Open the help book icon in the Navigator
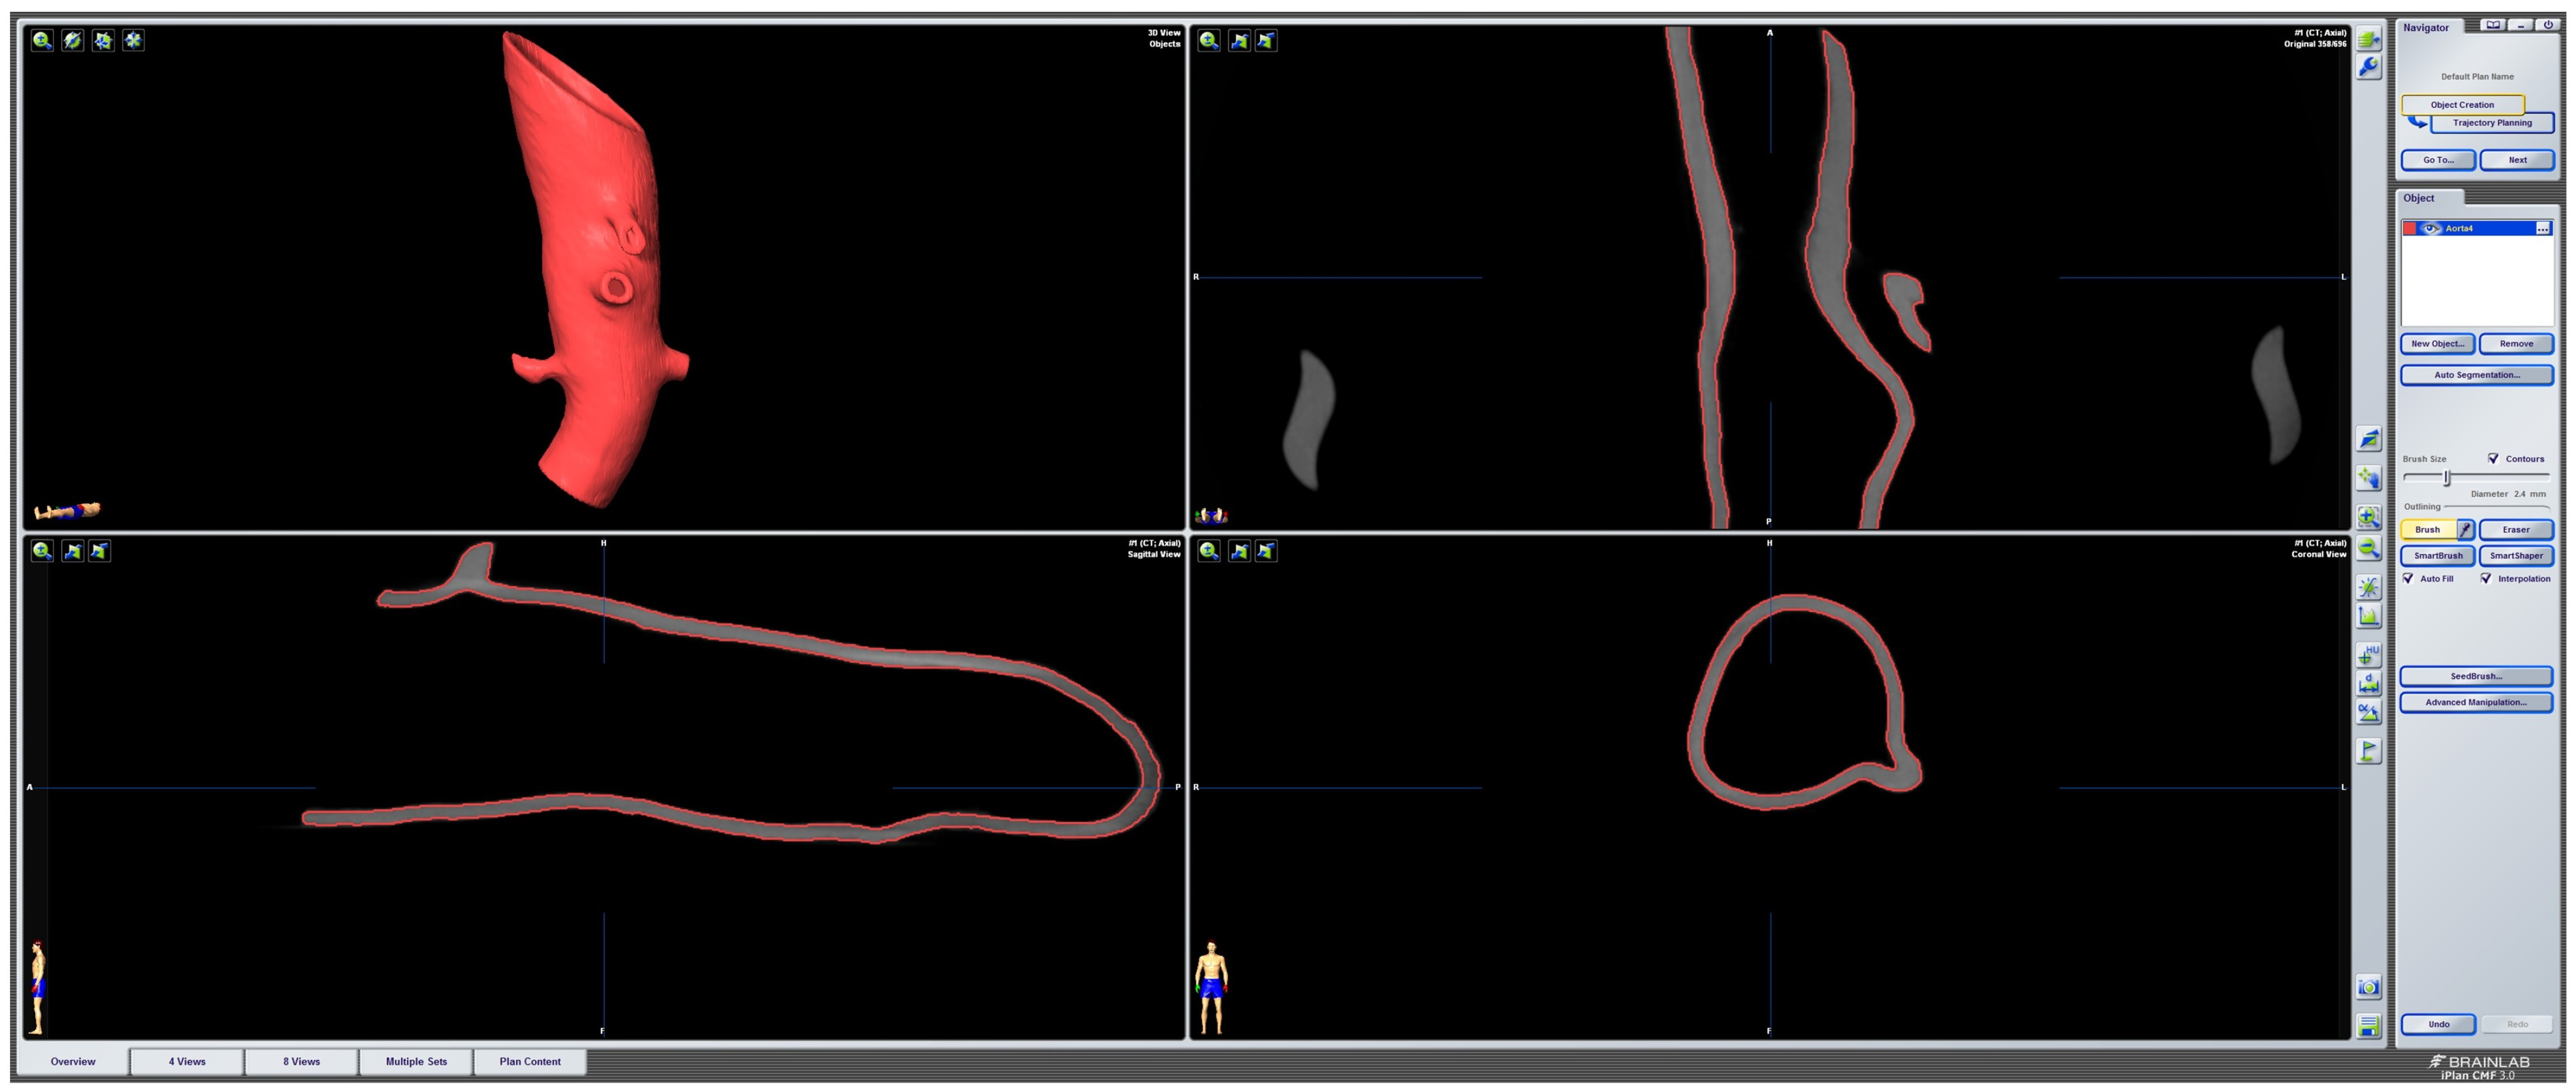This screenshot has height=1092, width=2576. 2493,25
